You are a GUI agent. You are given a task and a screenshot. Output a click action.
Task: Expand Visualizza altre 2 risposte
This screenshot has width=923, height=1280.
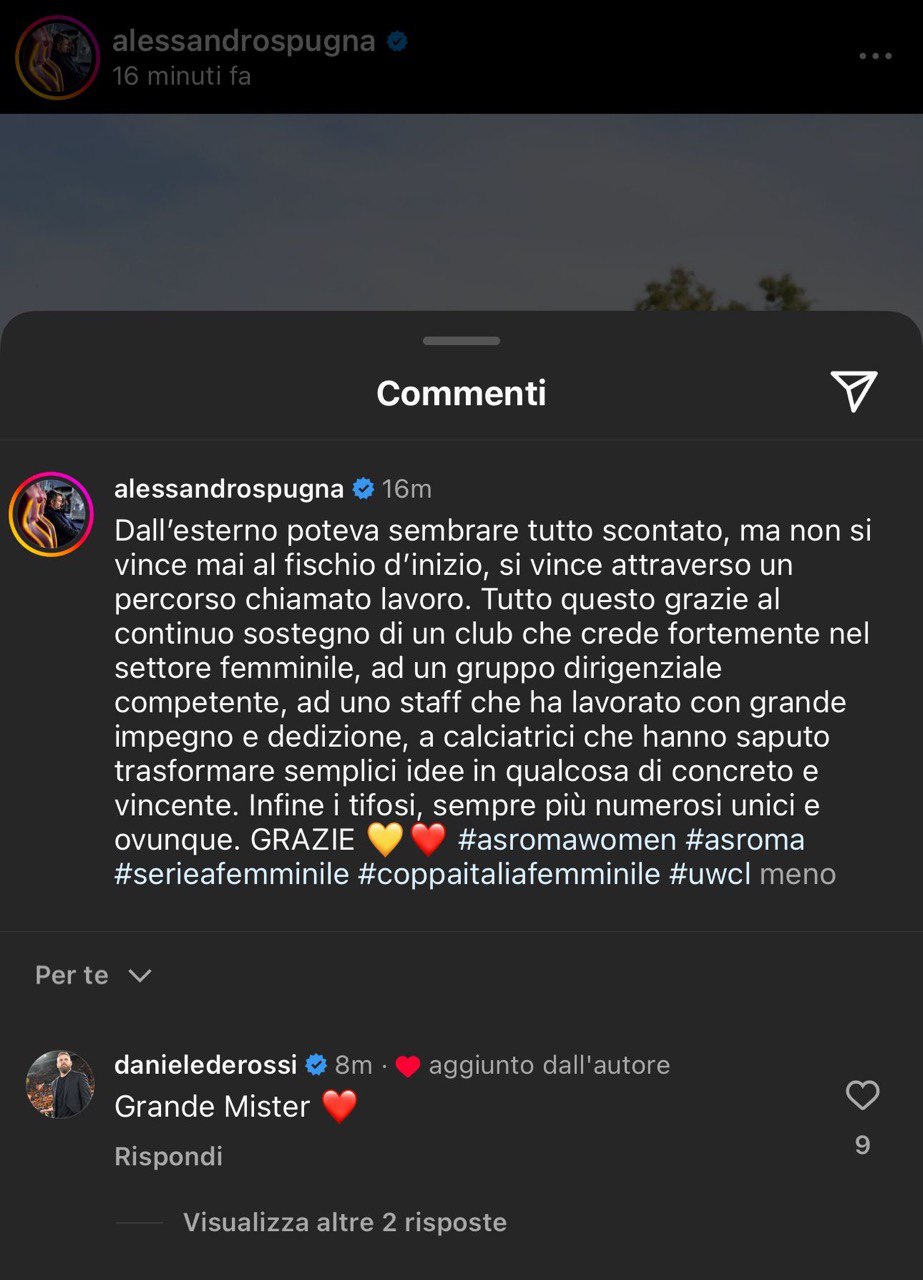click(345, 1222)
